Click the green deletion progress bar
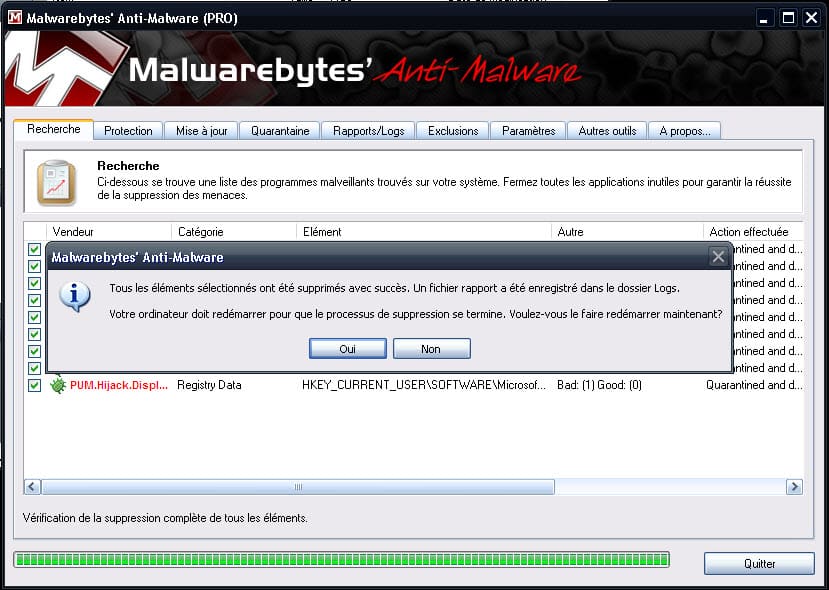Viewport: 829px width, 590px height. tap(342, 559)
